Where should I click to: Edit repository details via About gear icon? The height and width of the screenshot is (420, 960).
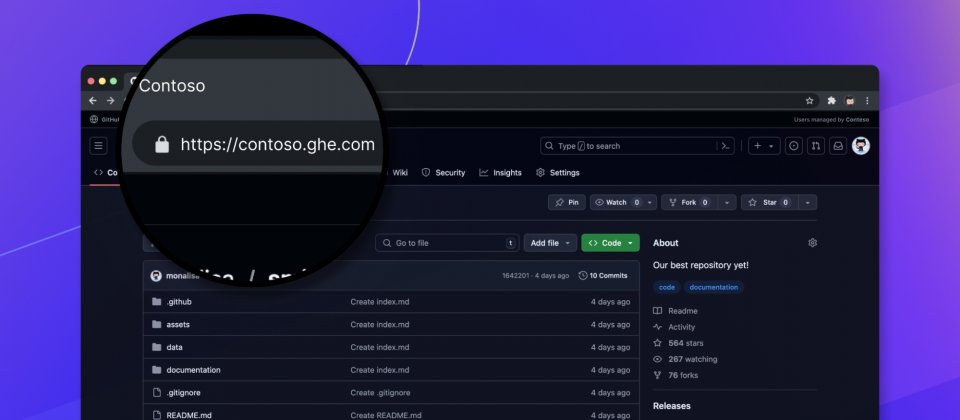(812, 243)
